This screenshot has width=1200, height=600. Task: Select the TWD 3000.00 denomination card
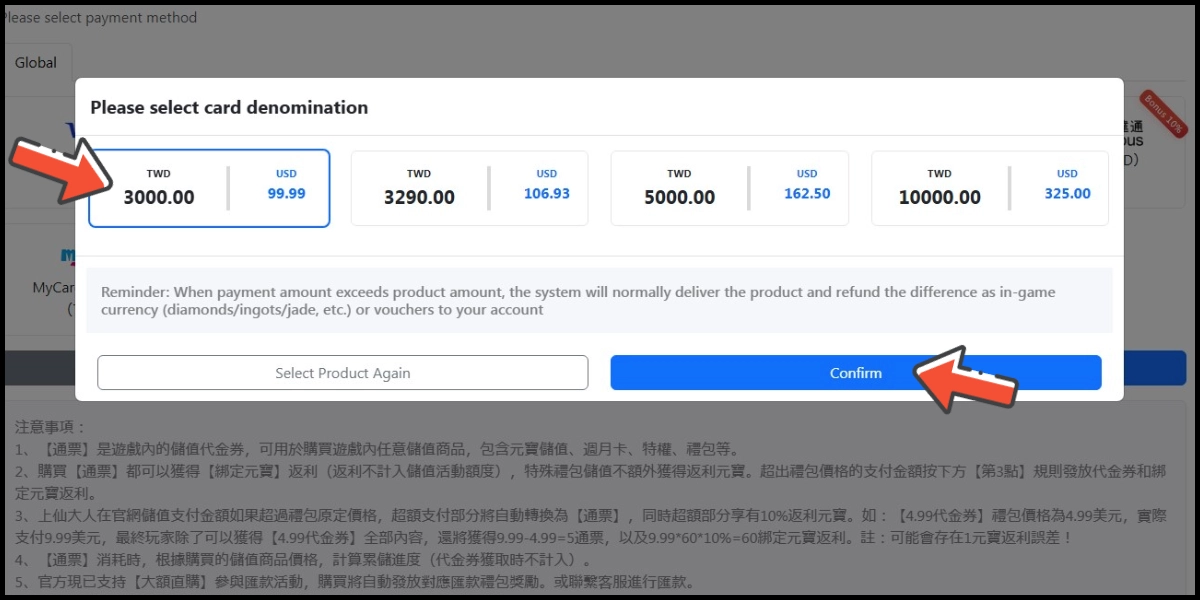tap(209, 188)
